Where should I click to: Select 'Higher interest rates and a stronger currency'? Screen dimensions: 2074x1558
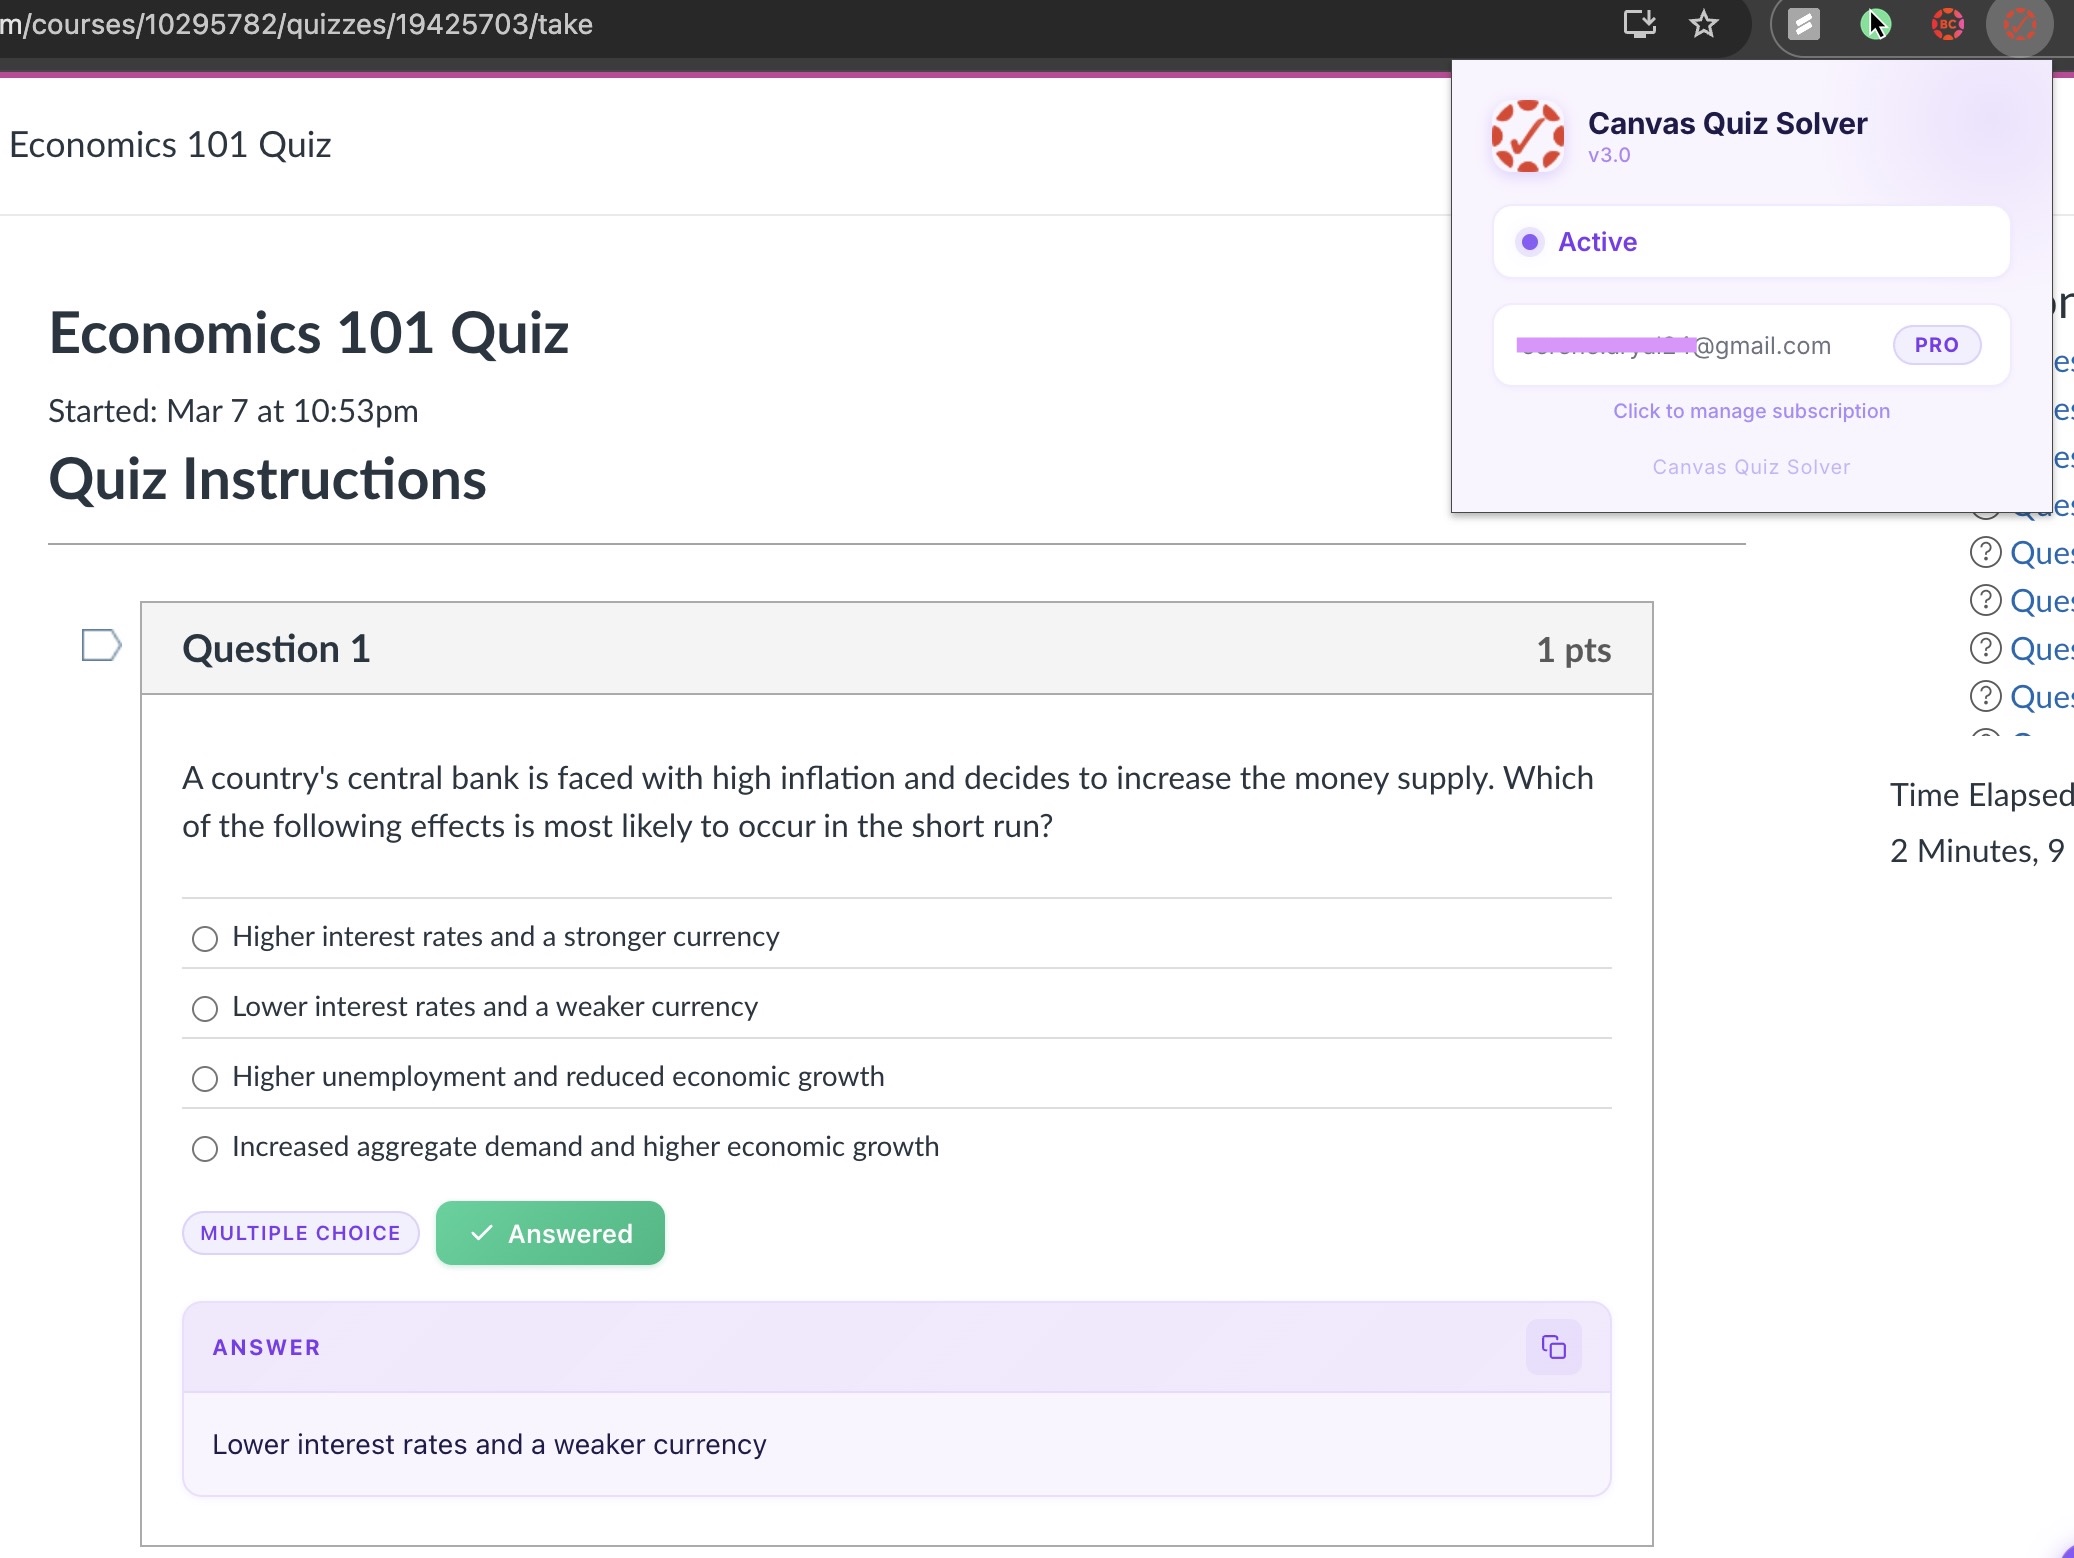tap(205, 938)
